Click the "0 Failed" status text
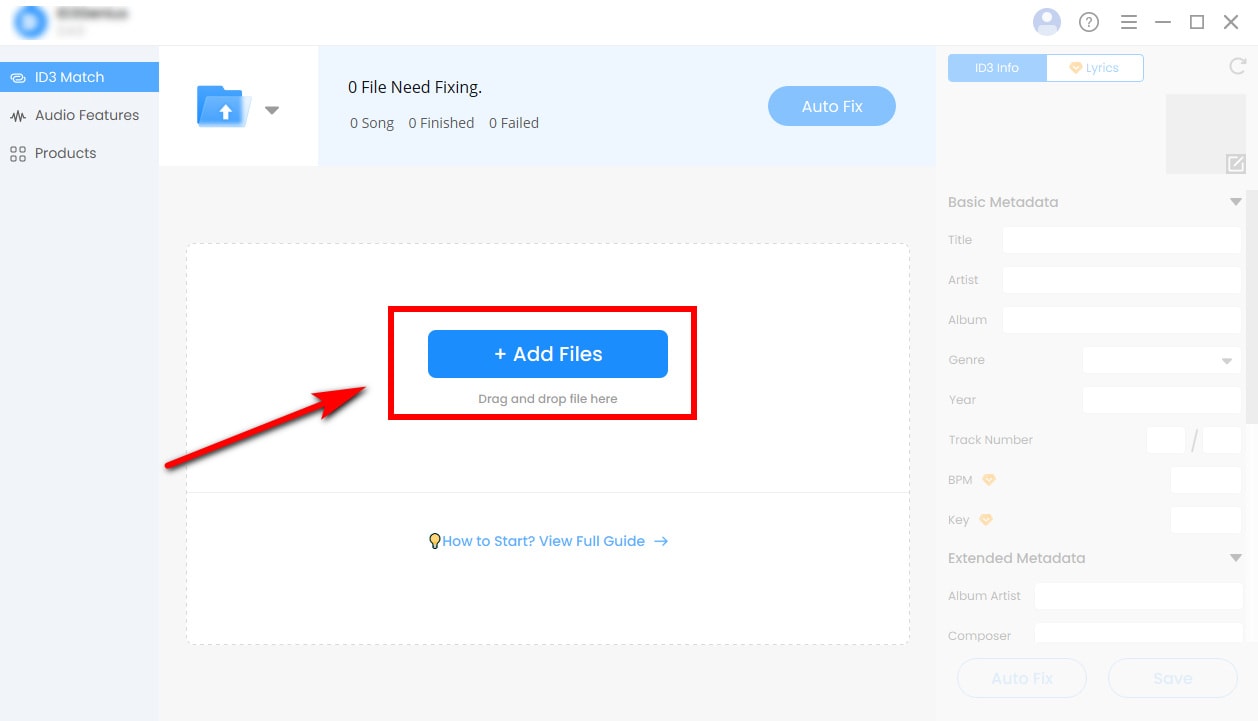This screenshot has height=721, width=1258. click(514, 123)
